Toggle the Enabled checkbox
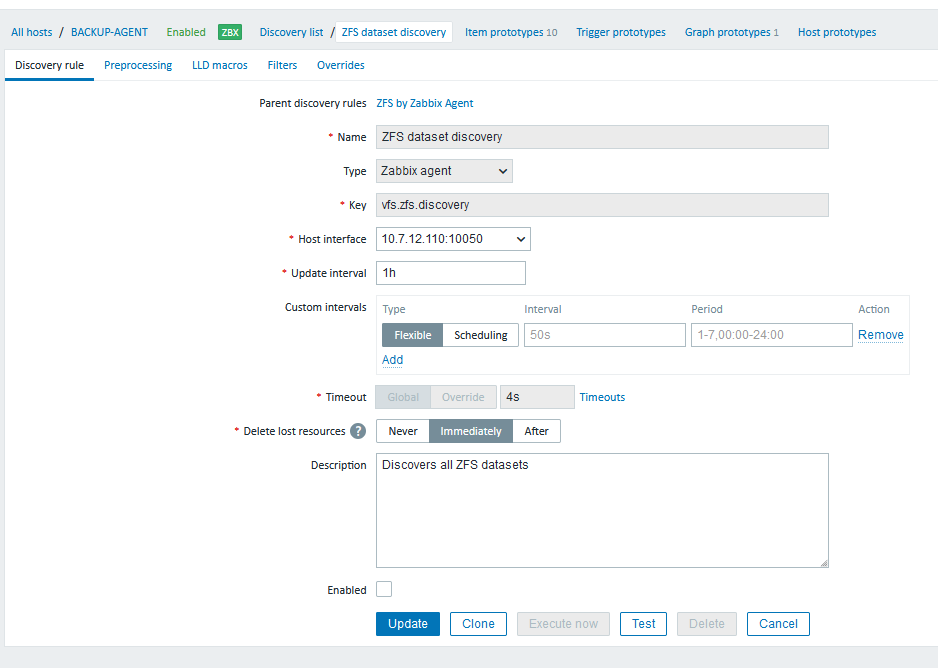 point(384,589)
